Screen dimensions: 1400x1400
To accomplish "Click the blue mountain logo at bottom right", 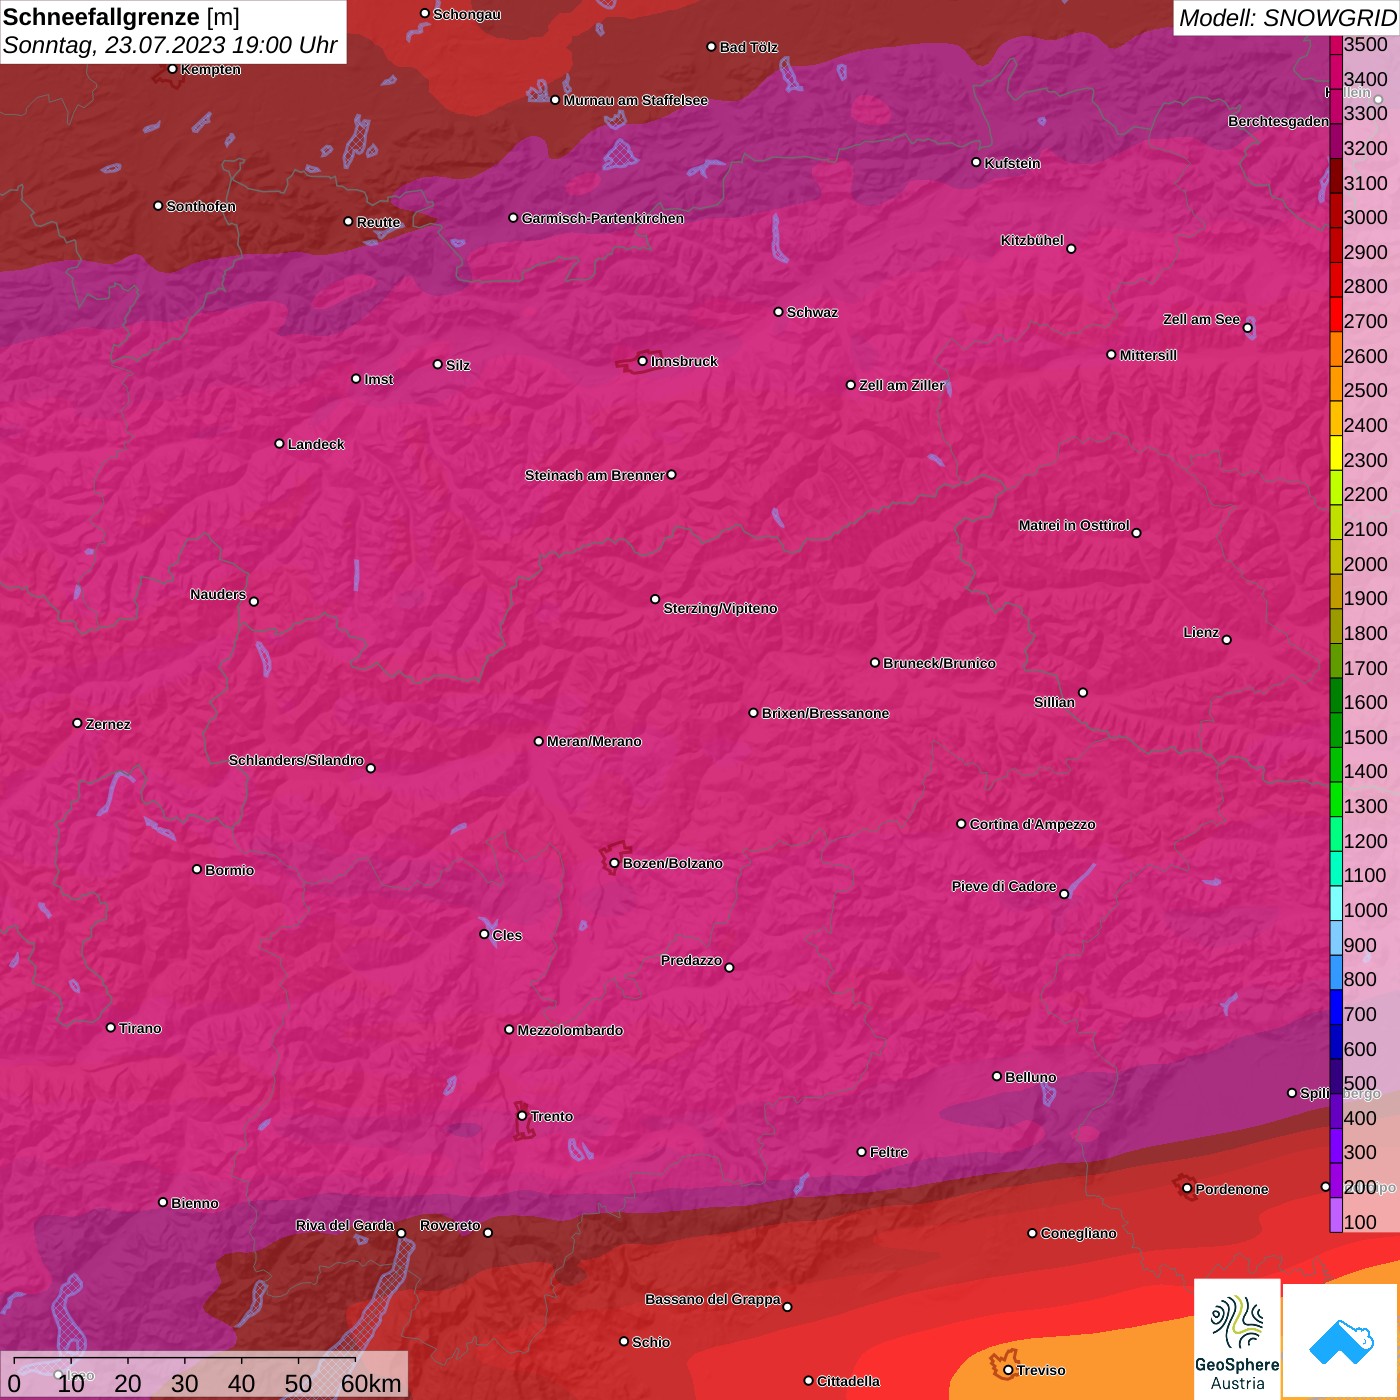I will [1340, 1341].
